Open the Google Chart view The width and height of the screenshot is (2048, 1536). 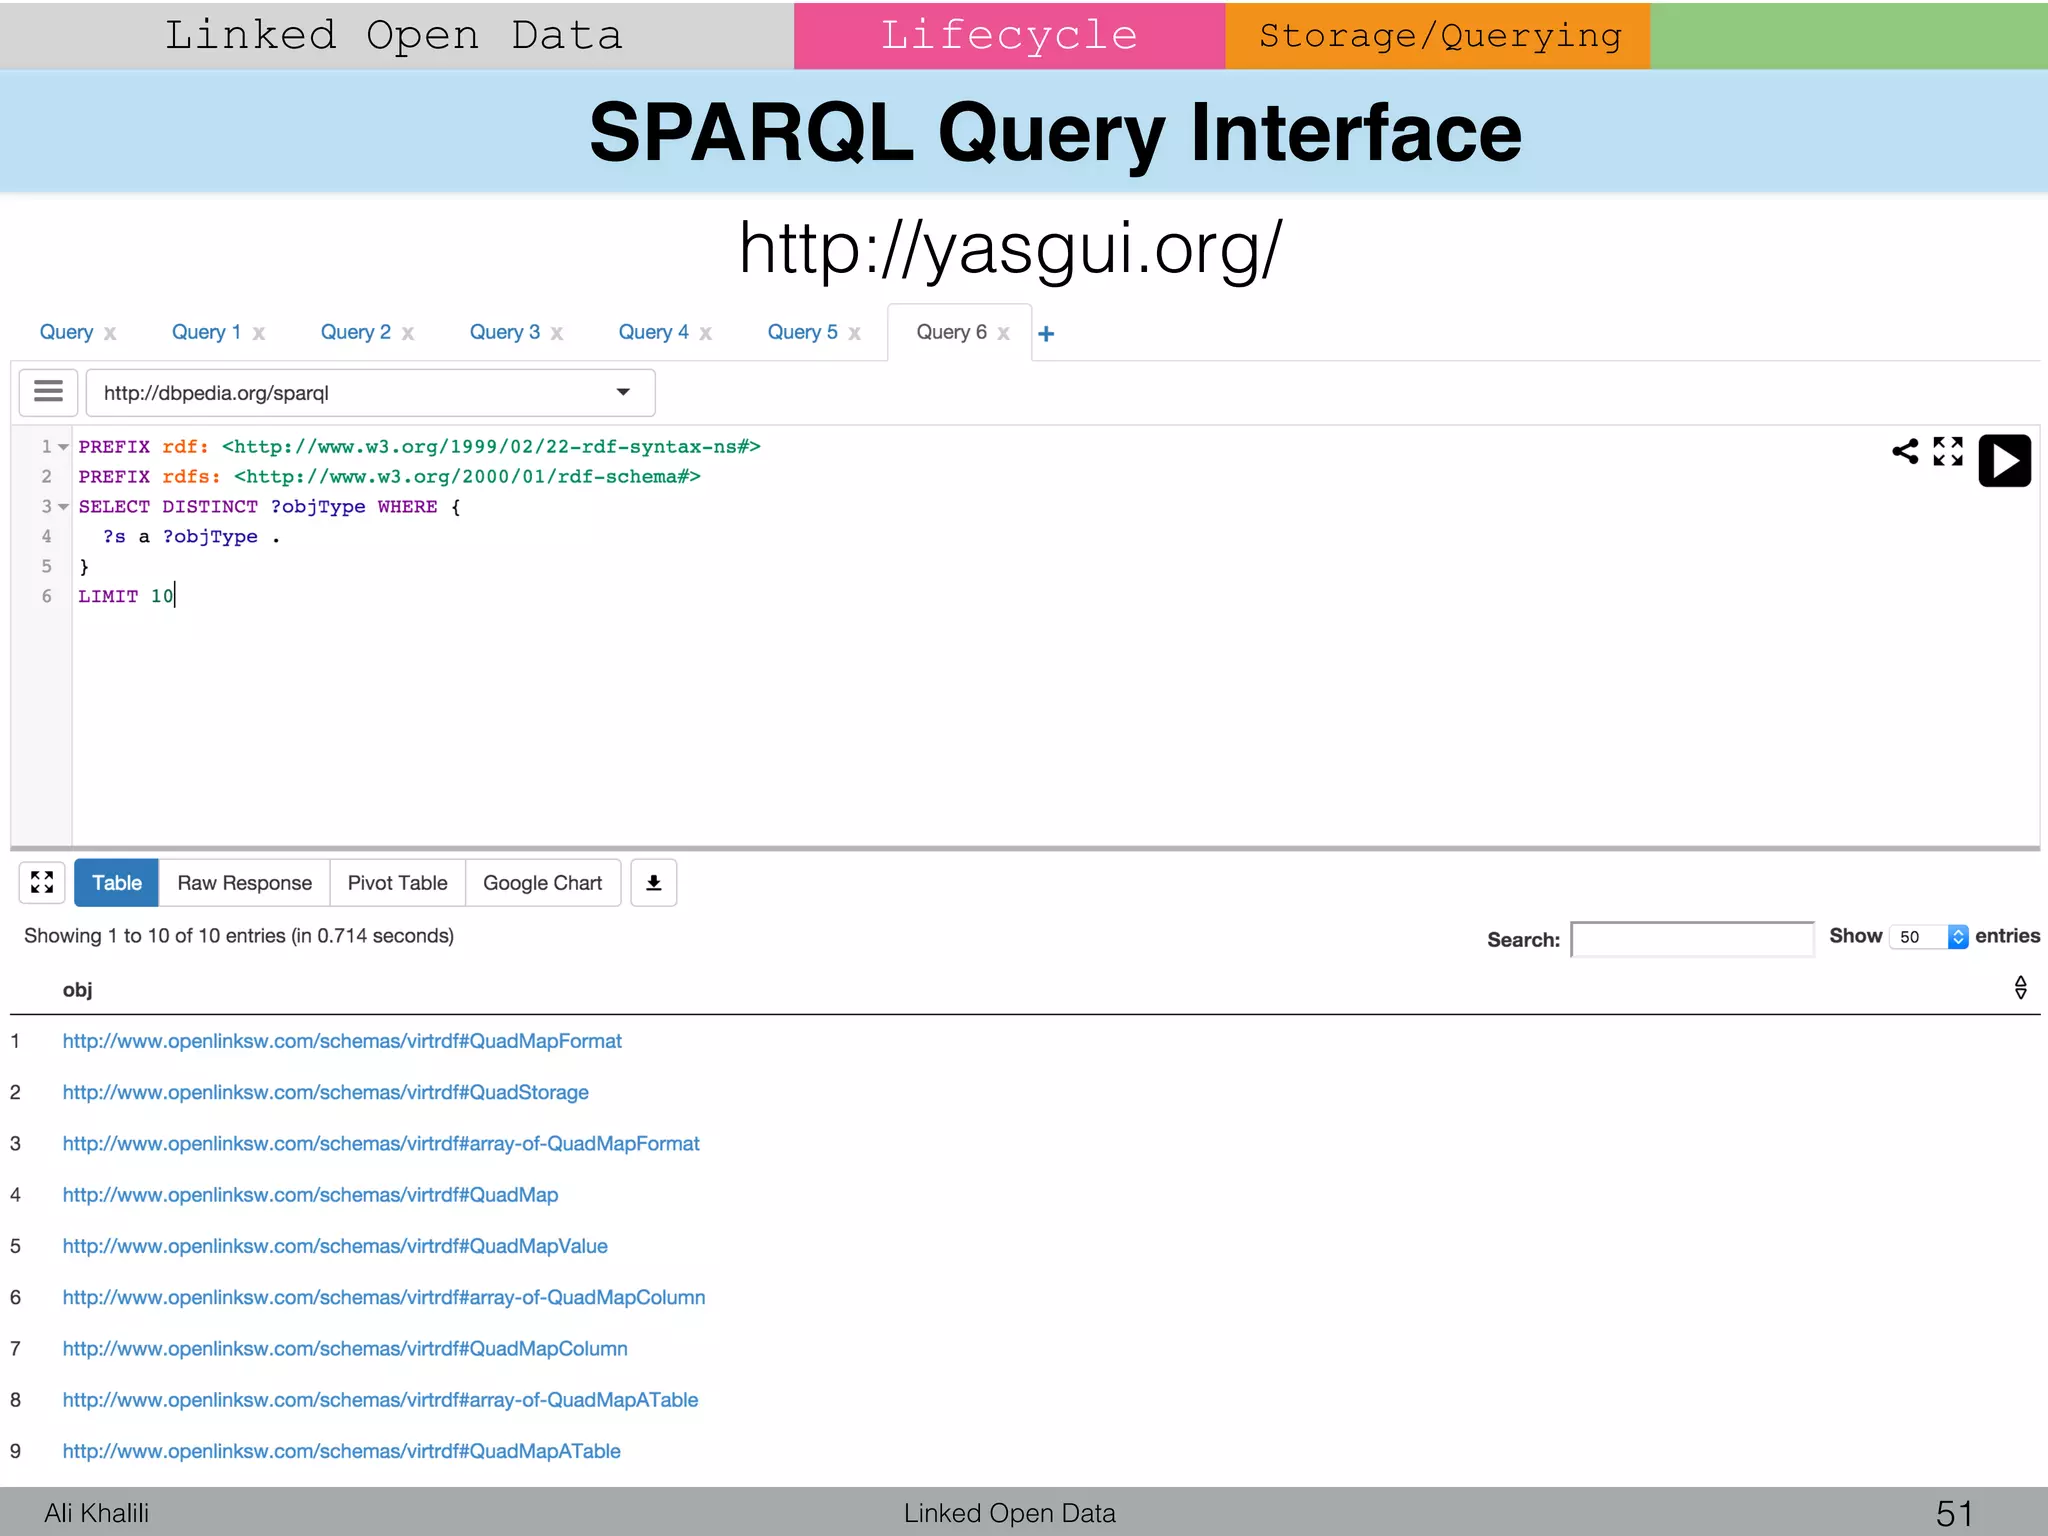542,883
